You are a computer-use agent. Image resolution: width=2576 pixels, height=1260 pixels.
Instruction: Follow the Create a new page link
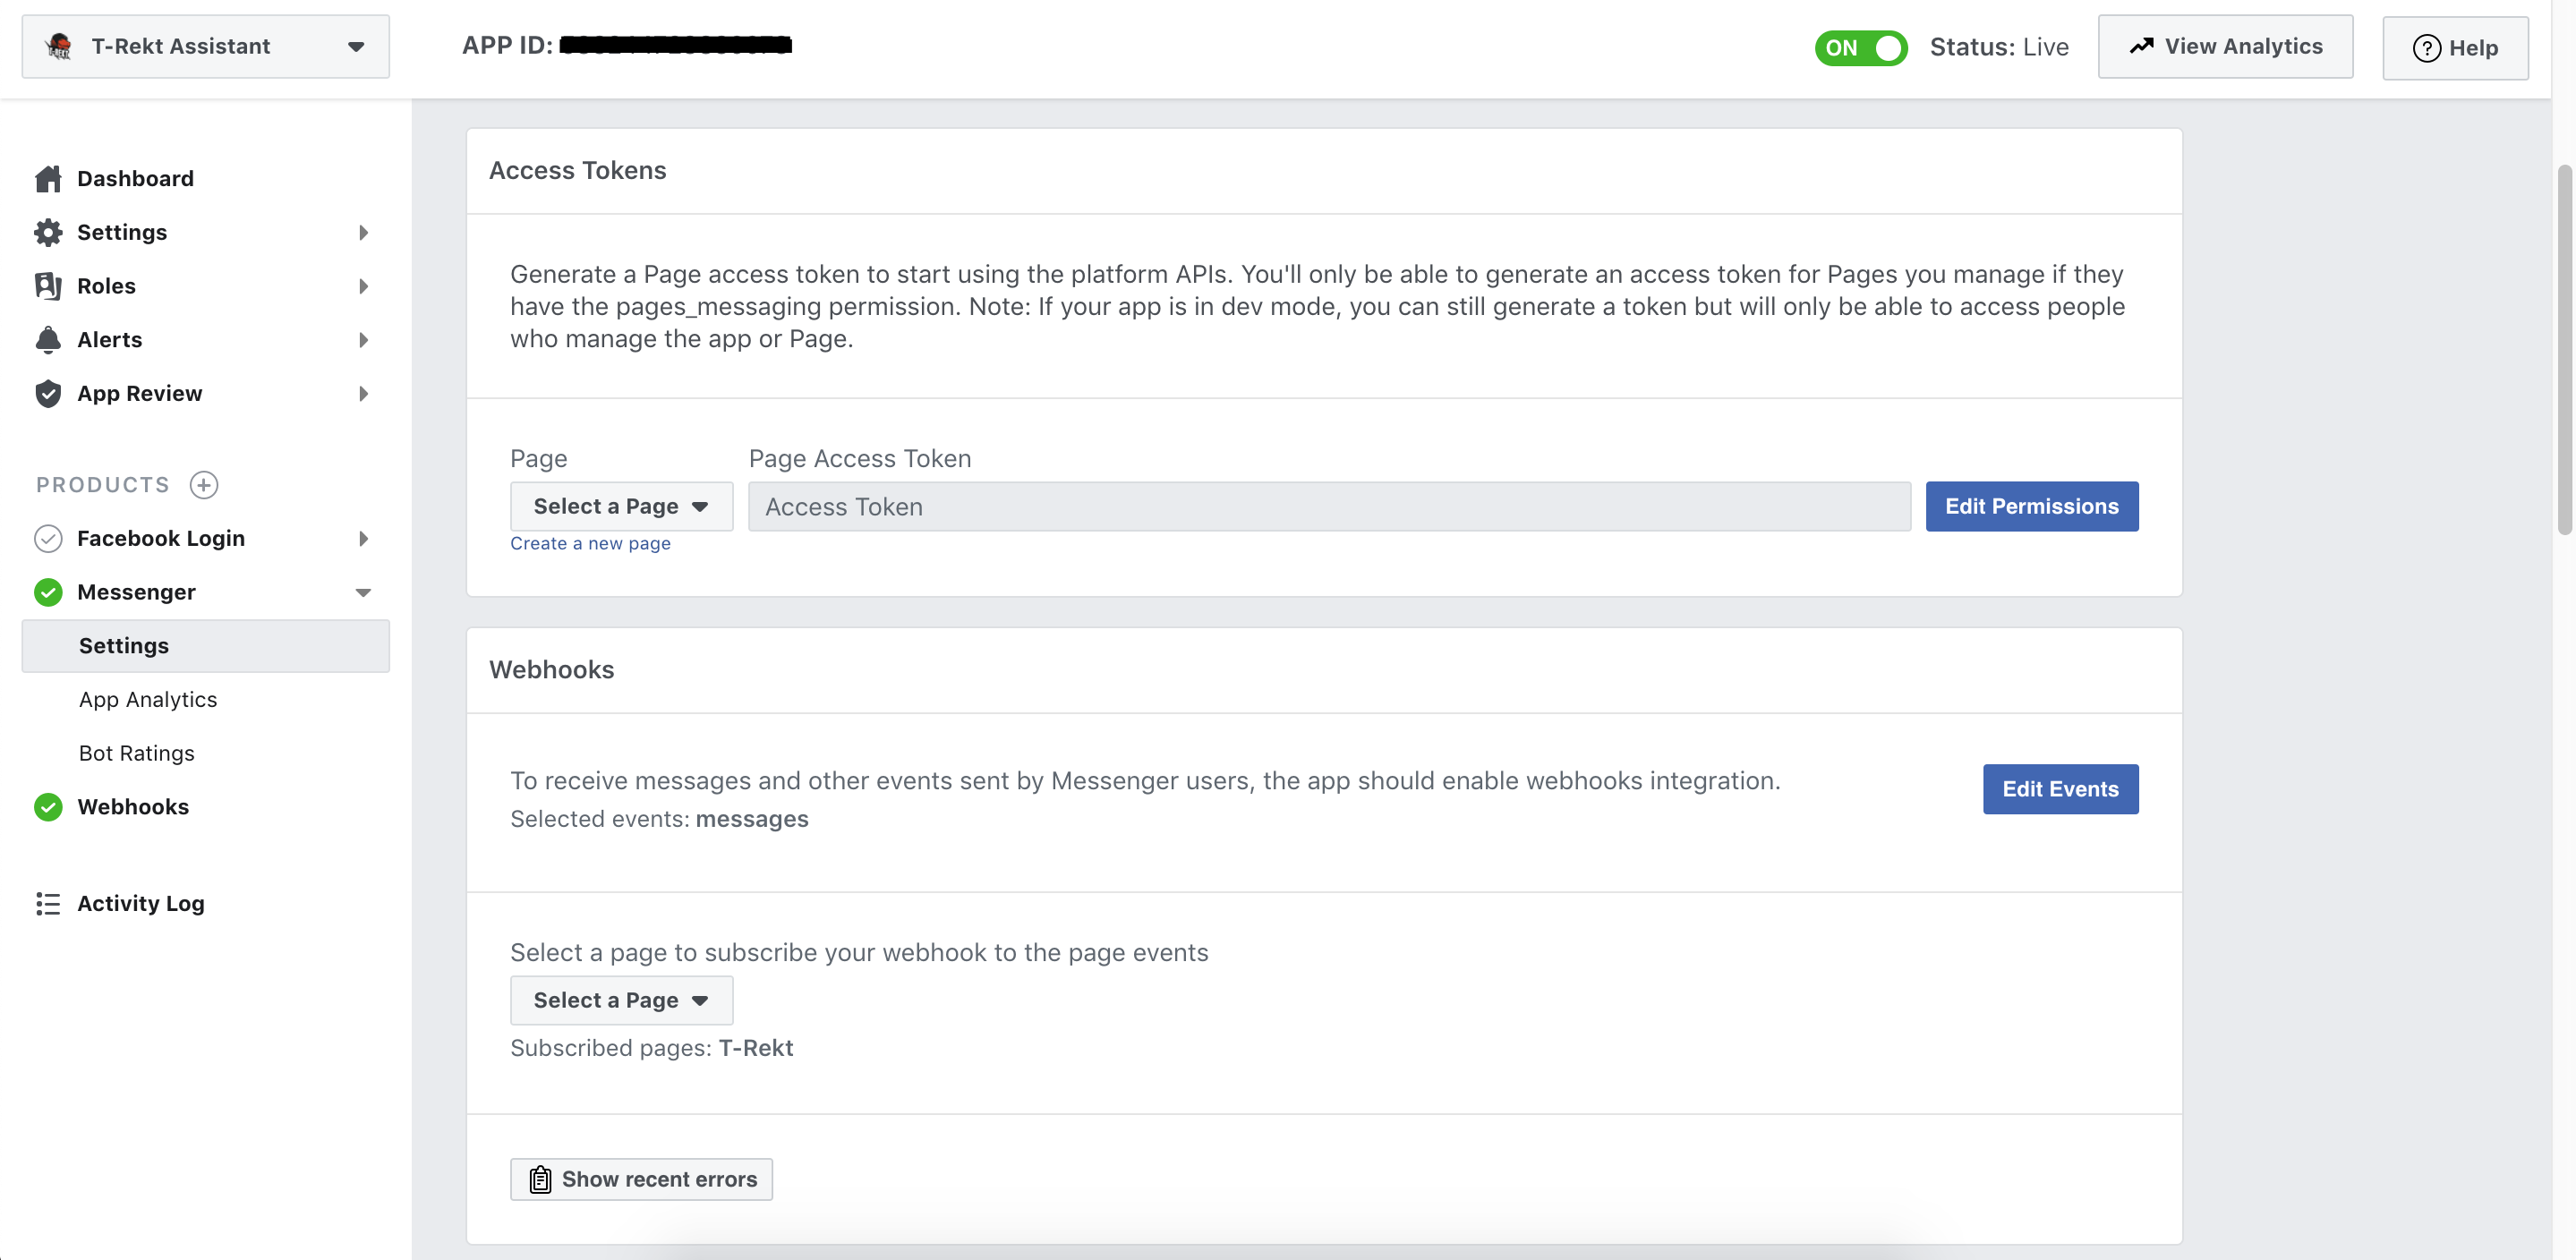click(x=590, y=543)
